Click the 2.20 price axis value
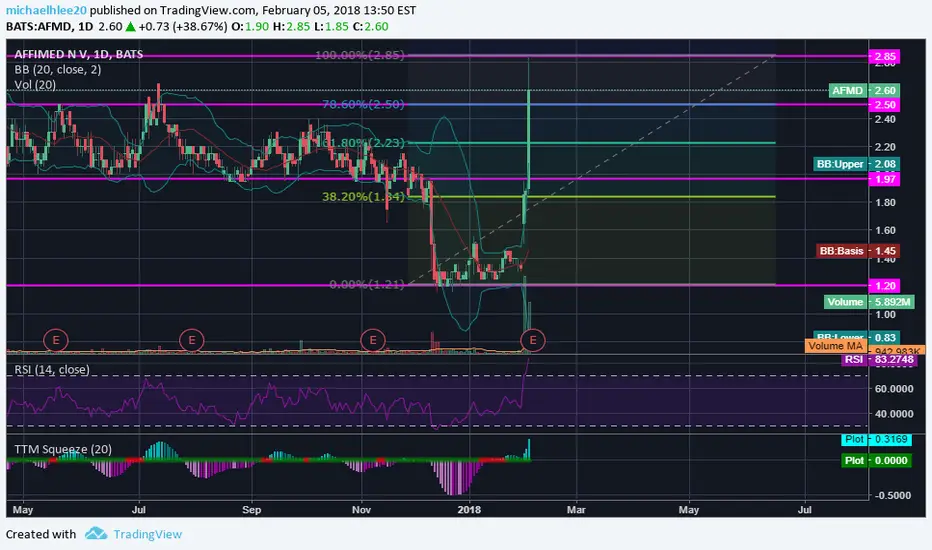 (x=885, y=147)
